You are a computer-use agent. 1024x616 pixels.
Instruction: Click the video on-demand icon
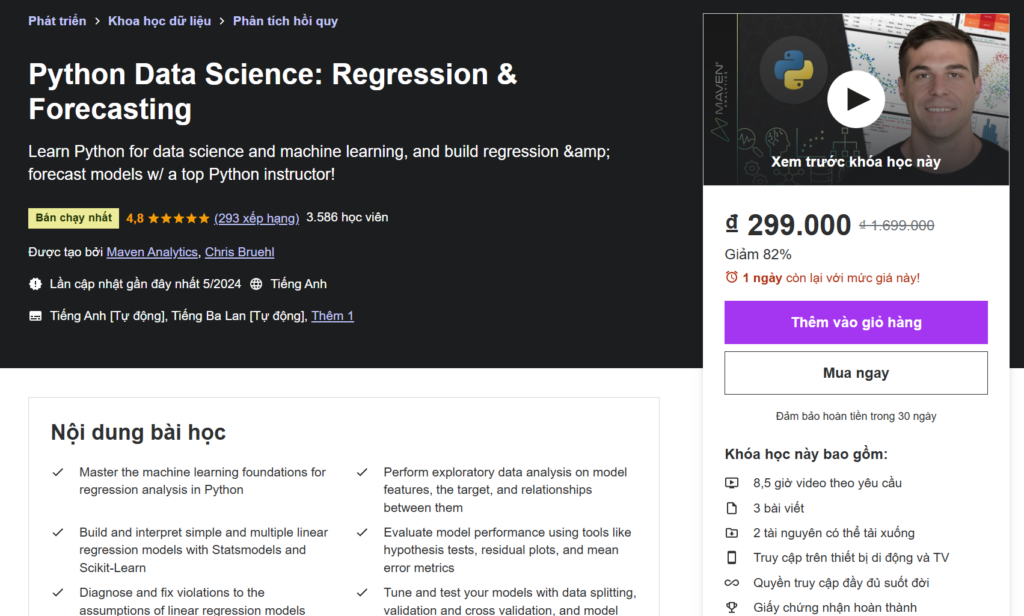732,483
